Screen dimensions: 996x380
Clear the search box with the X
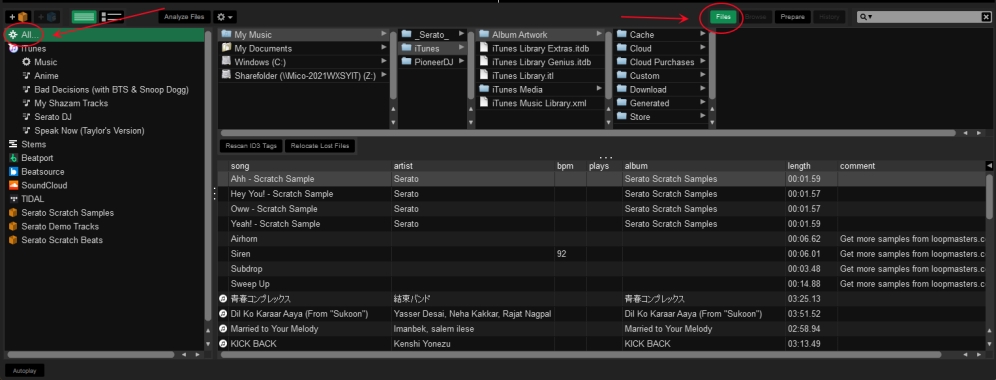pyautogui.click(x=986, y=17)
